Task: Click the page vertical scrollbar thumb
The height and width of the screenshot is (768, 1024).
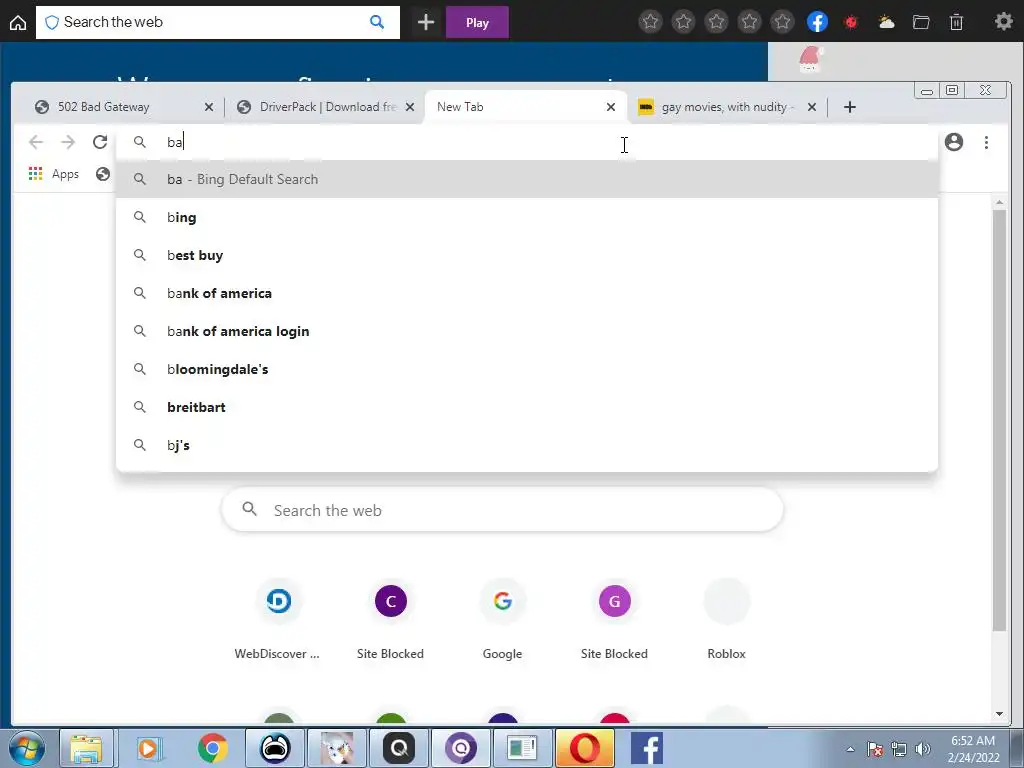Action: (x=999, y=421)
